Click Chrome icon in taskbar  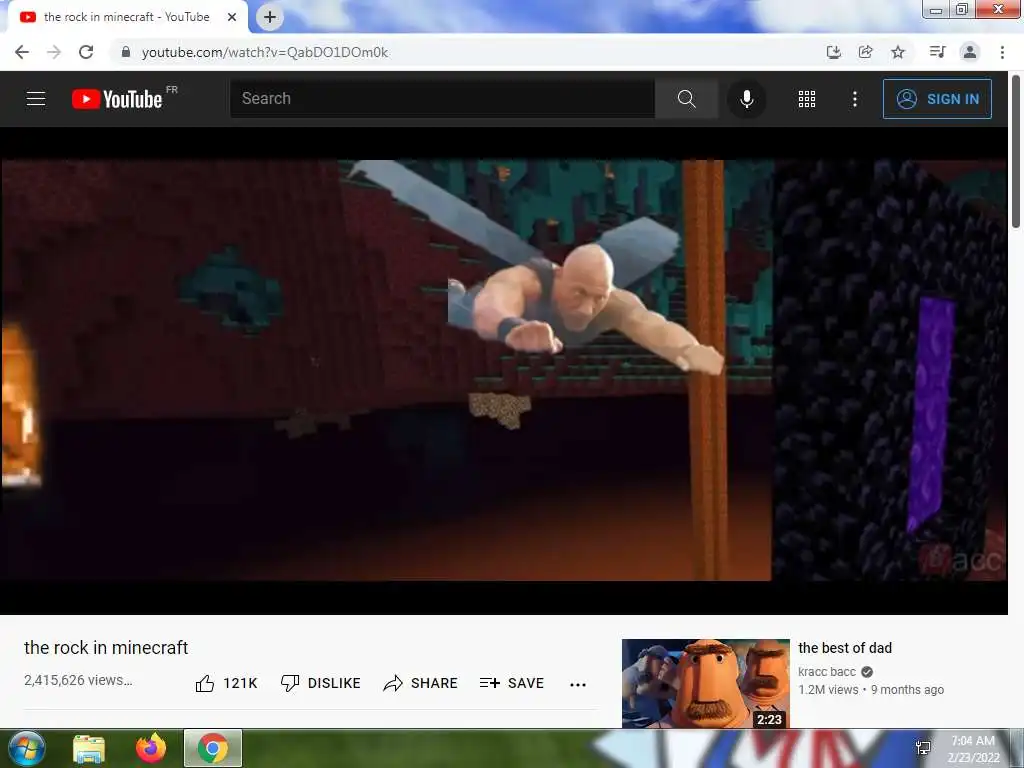pyautogui.click(x=213, y=748)
